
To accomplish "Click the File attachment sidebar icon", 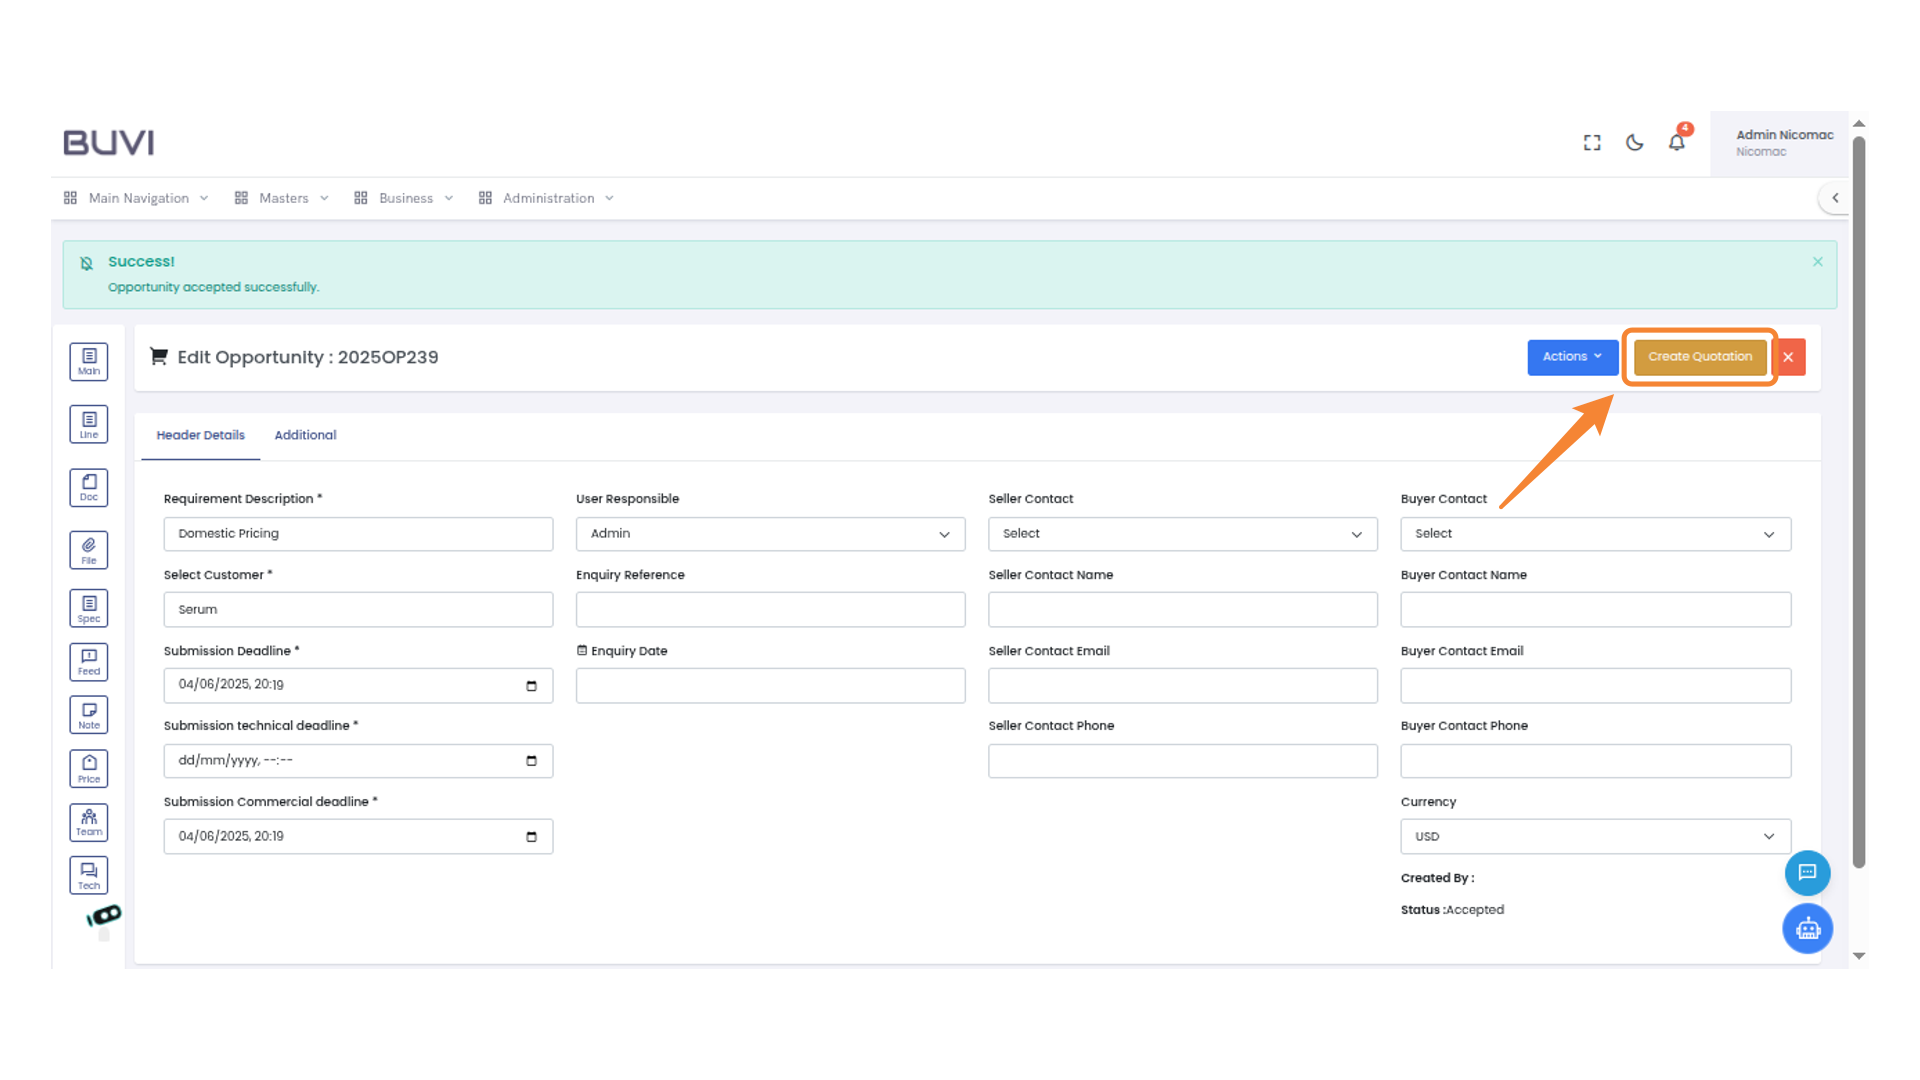I will [x=89, y=550].
